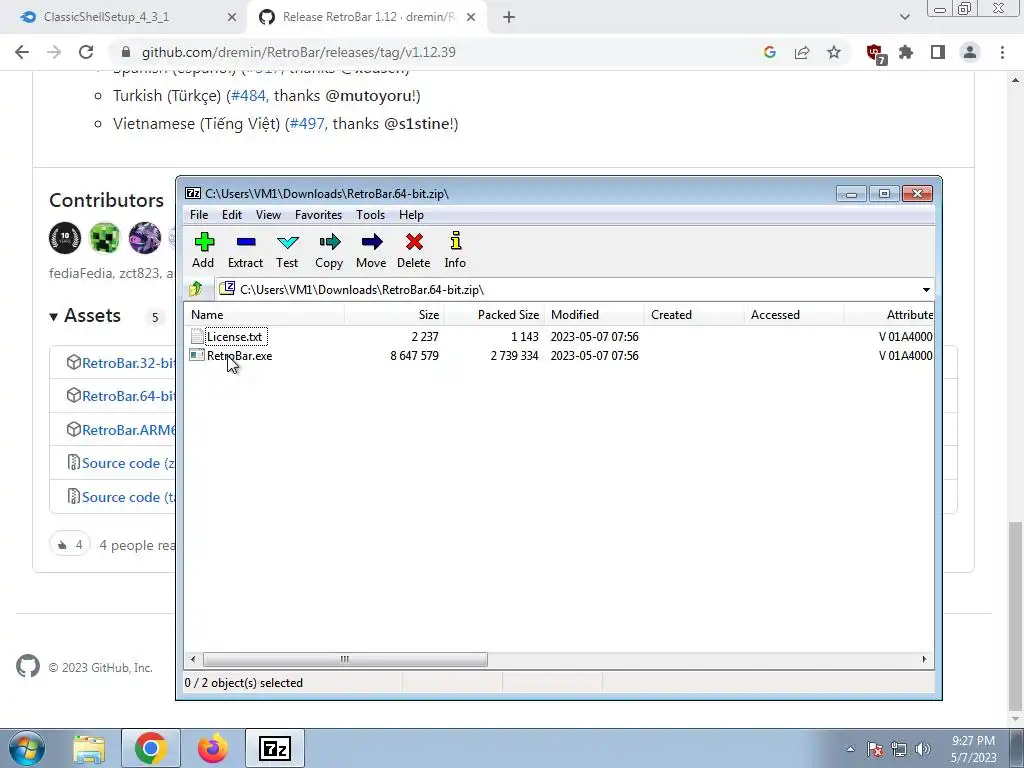The image size is (1024, 768).
Task: Extract files using the Extract toolbar icon
Action: coord(246,250)
